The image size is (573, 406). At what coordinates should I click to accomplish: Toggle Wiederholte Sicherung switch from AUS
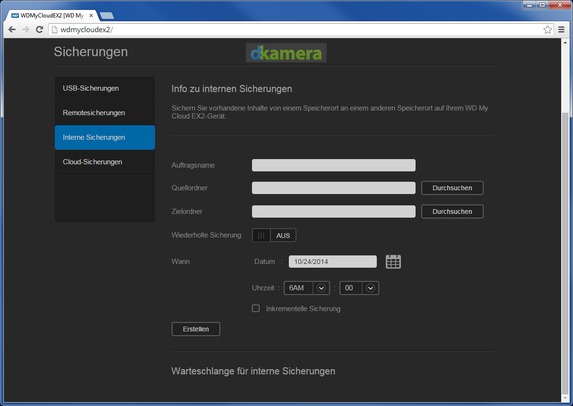pyautogui.click(x=274, y=235)
